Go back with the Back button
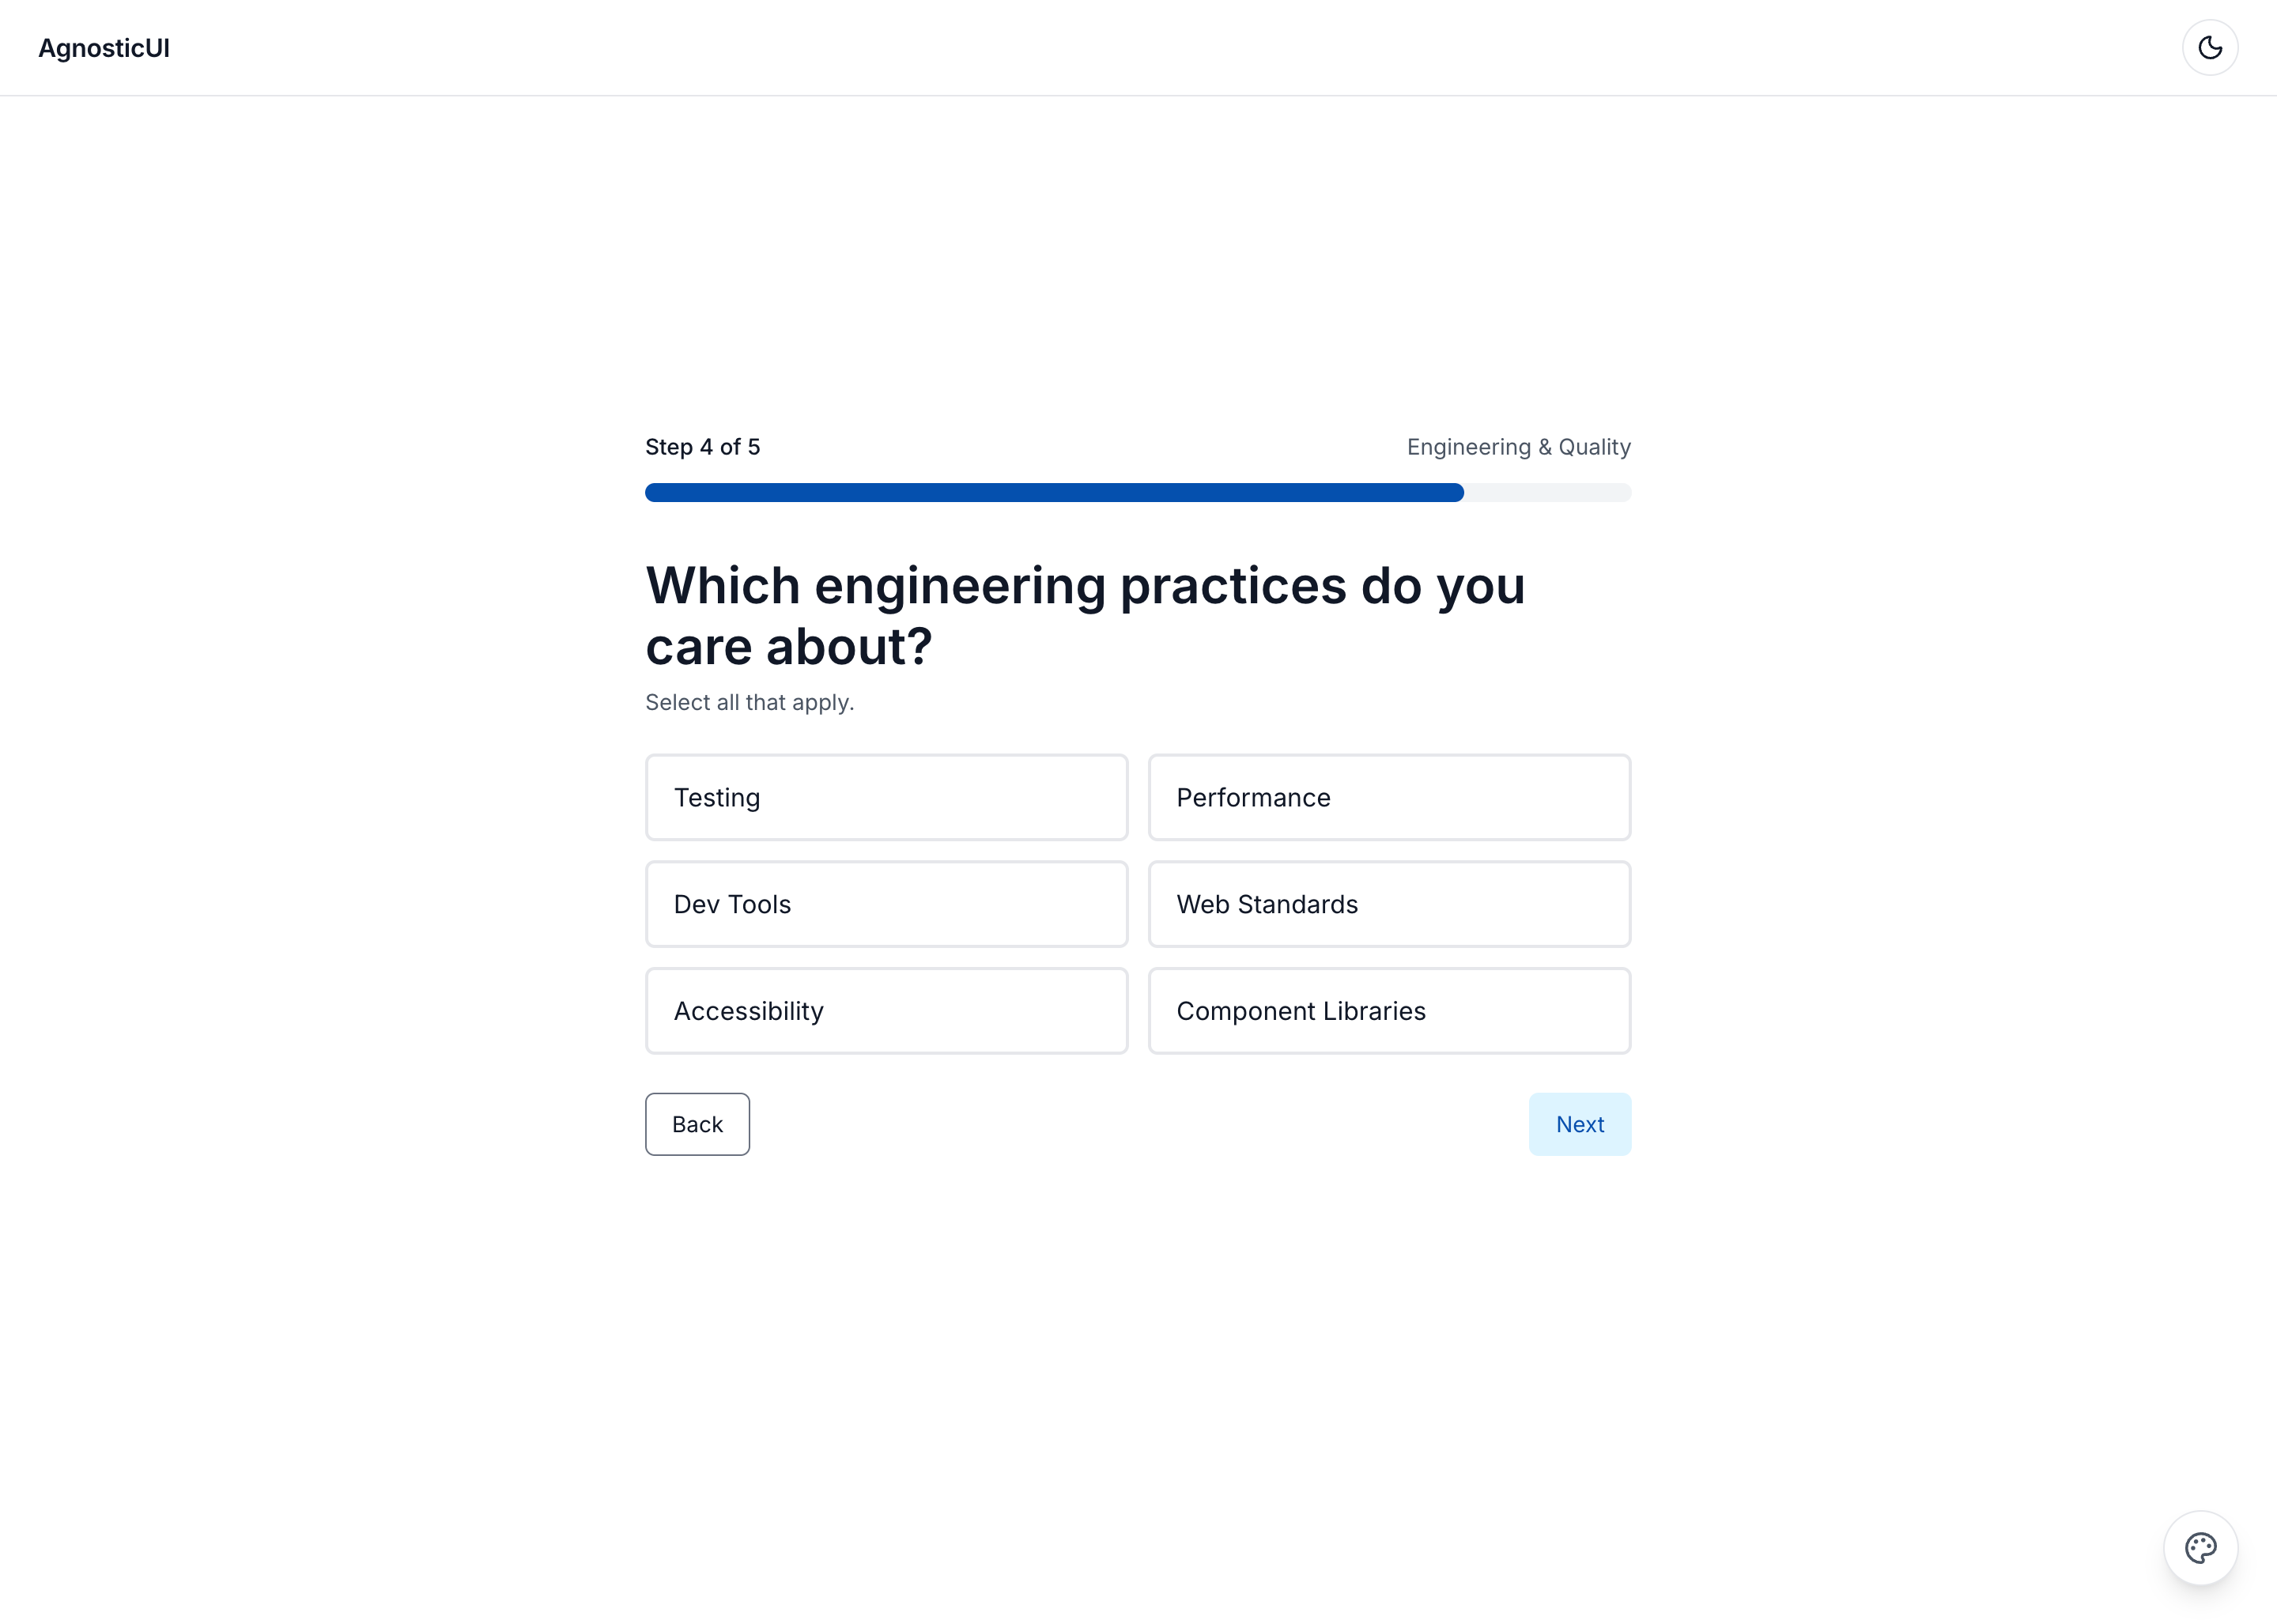2277x1624 pixels. point(697,1124)
